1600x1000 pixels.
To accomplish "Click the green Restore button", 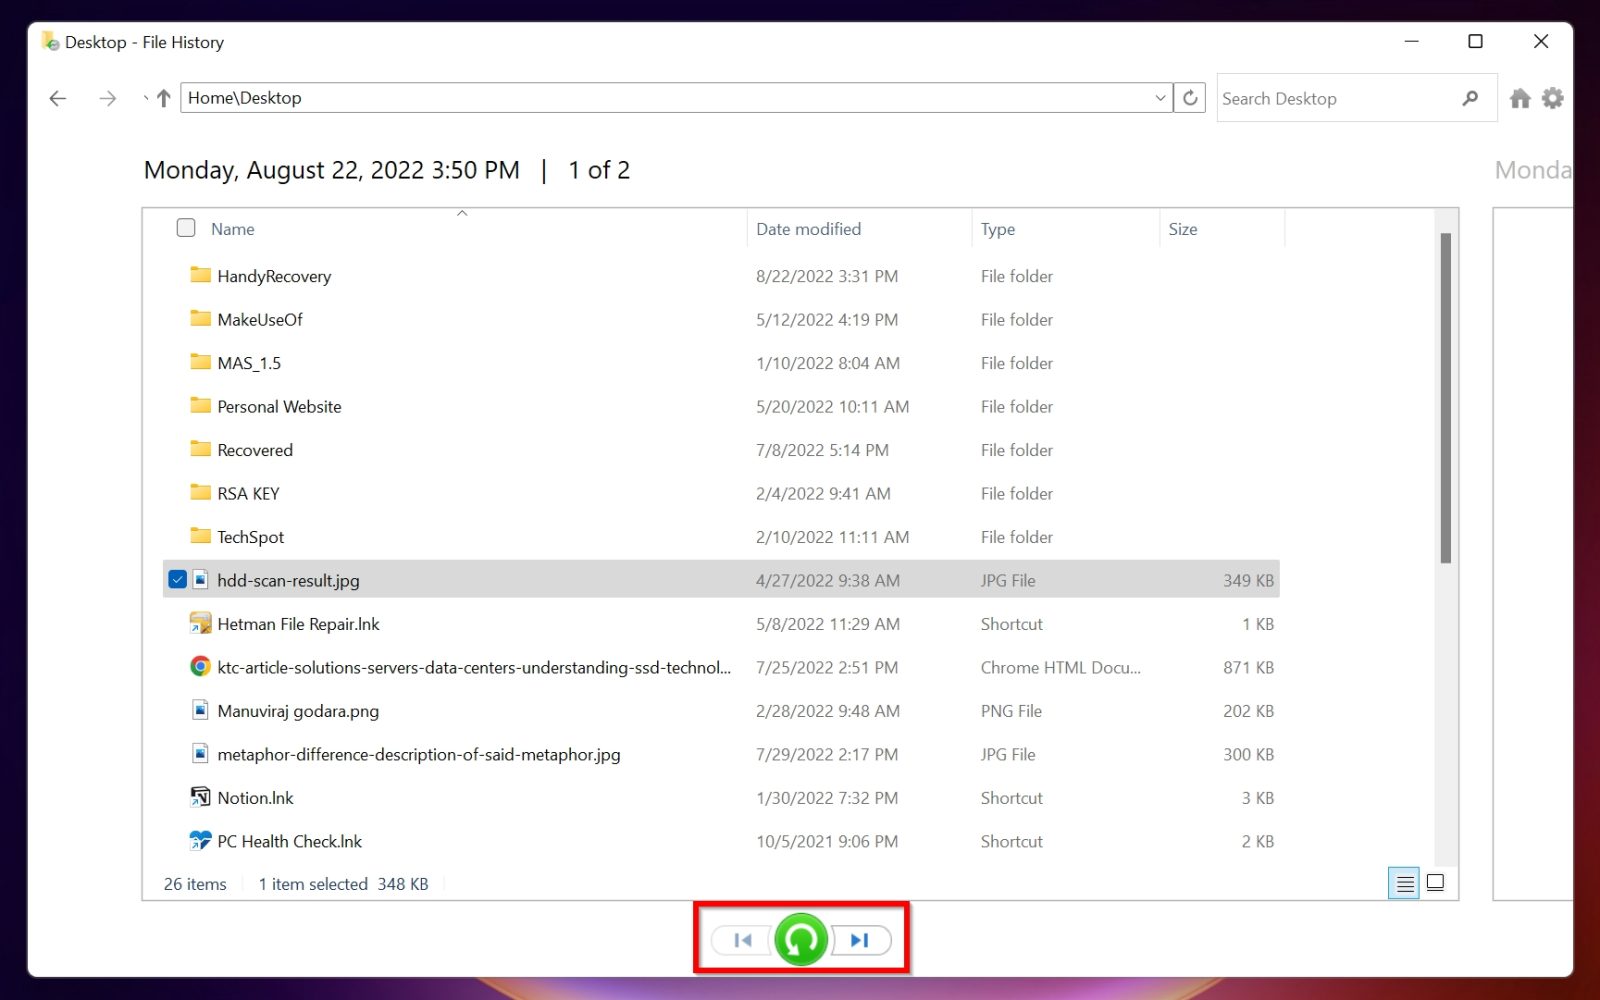I will pyautogui.click(x=799, y=938).
